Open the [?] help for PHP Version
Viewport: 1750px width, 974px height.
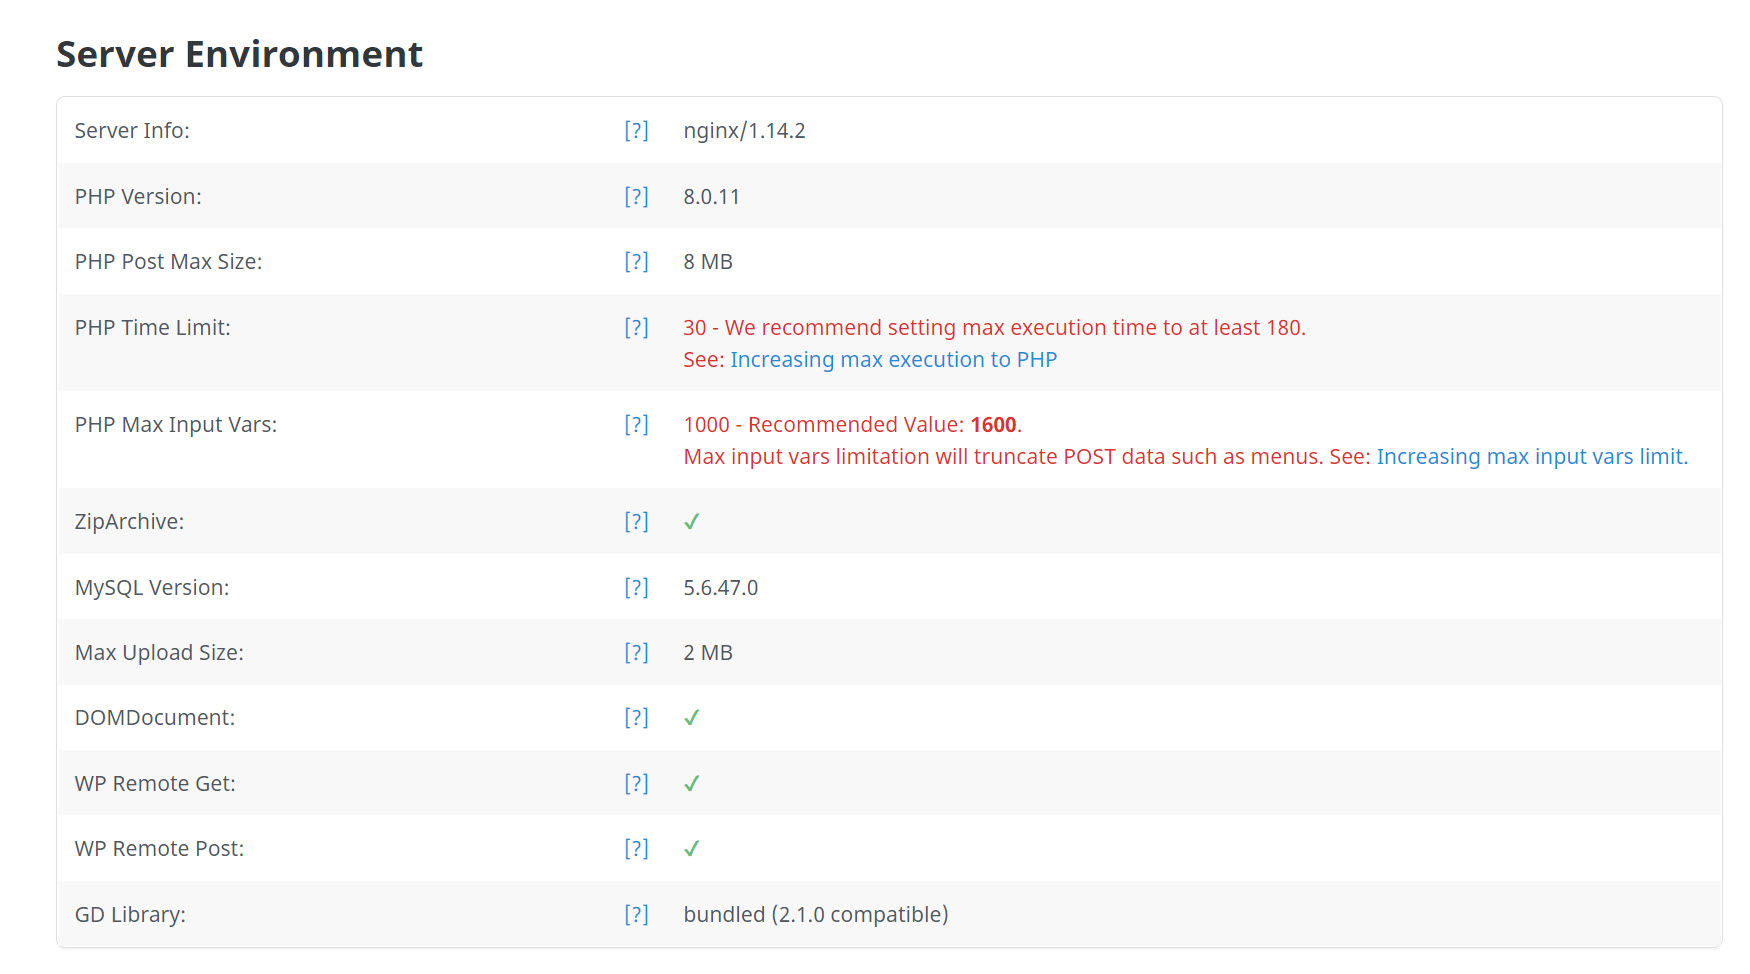coord(636,197)
